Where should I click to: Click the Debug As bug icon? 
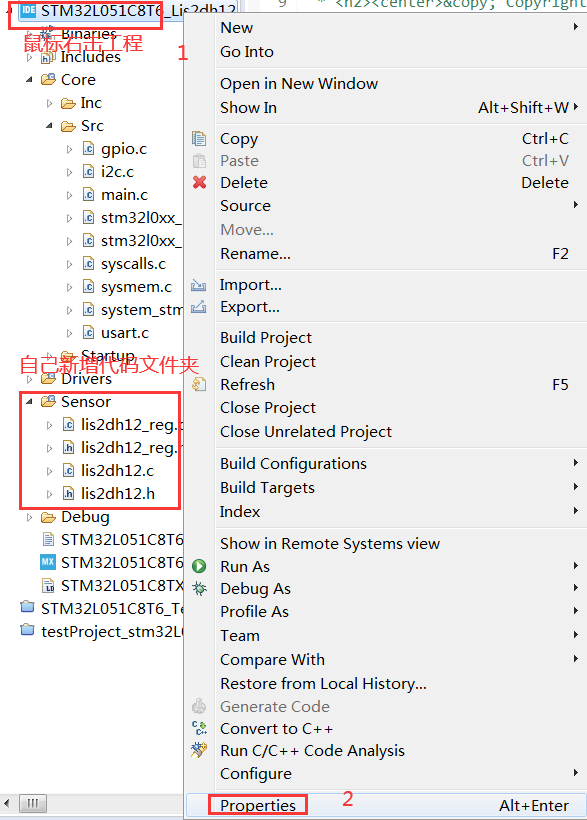point(197,589)
